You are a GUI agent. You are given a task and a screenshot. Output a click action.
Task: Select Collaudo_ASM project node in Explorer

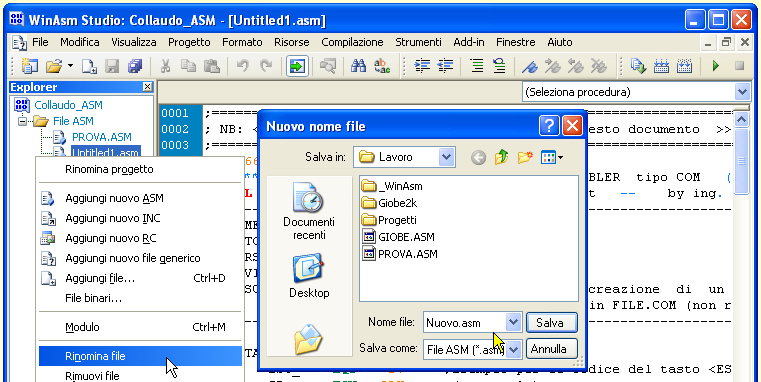(68, 105)
